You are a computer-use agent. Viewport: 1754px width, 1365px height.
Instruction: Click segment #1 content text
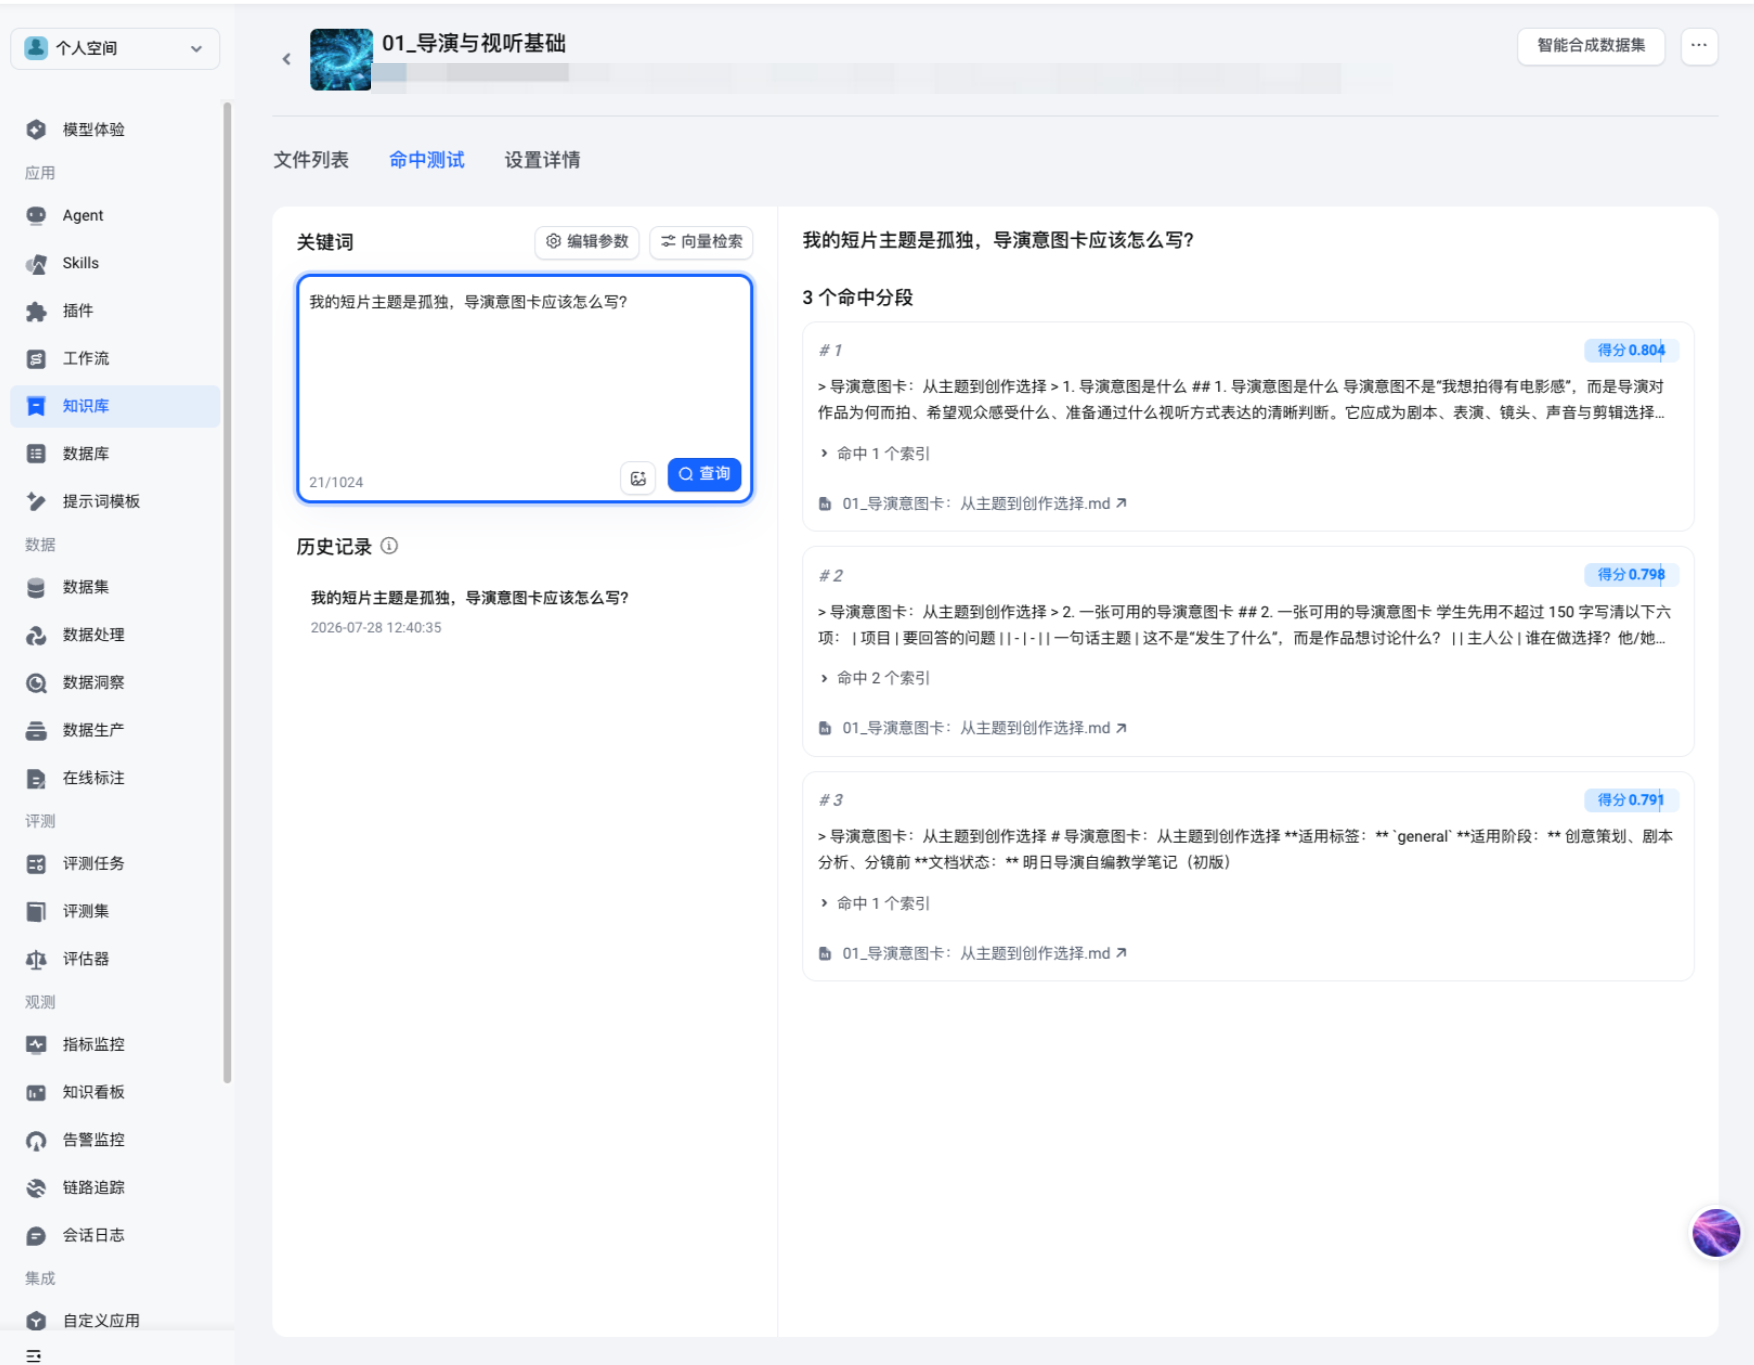coord(1242,399)
